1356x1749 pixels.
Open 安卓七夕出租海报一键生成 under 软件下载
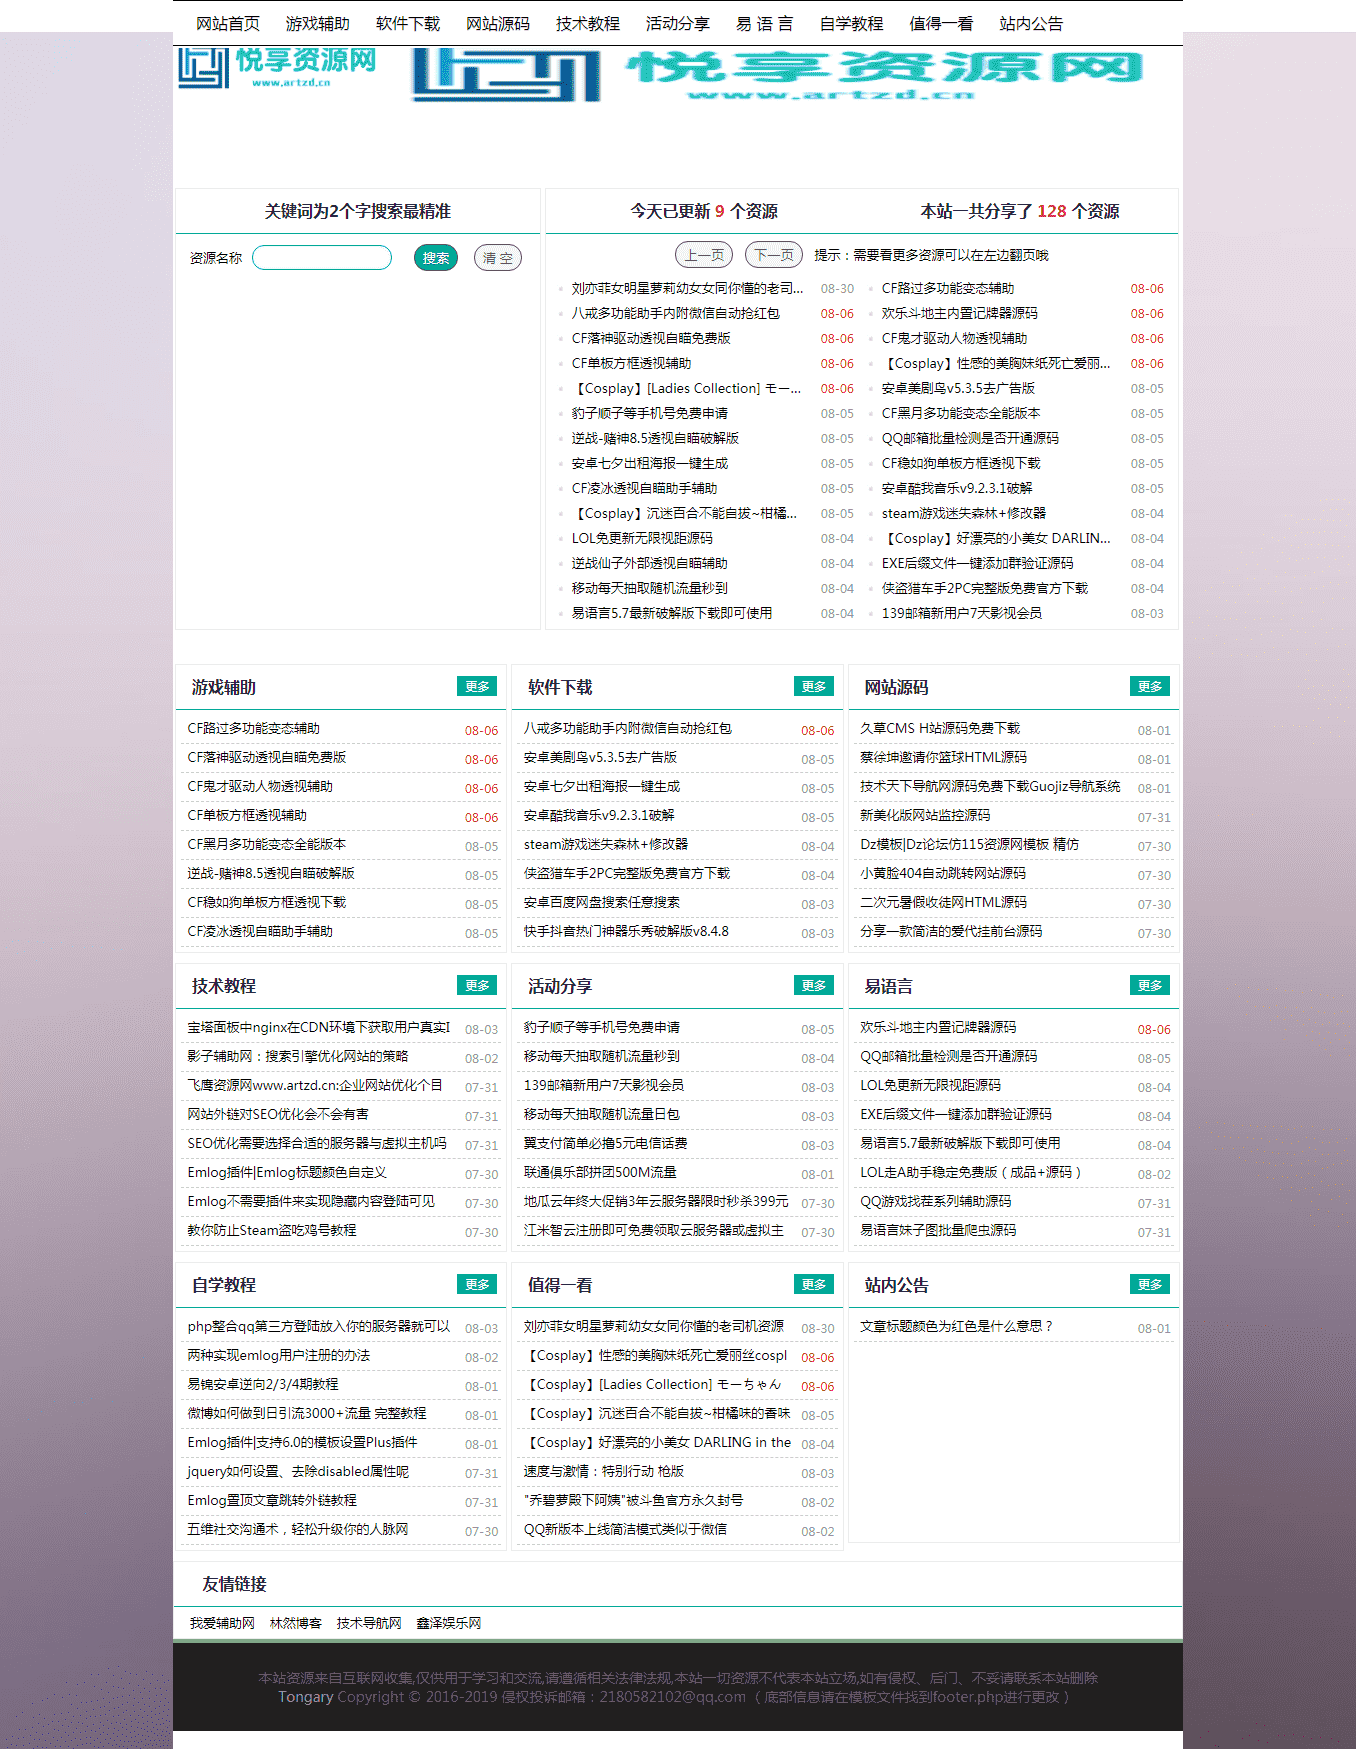click(x=602, y=786)
